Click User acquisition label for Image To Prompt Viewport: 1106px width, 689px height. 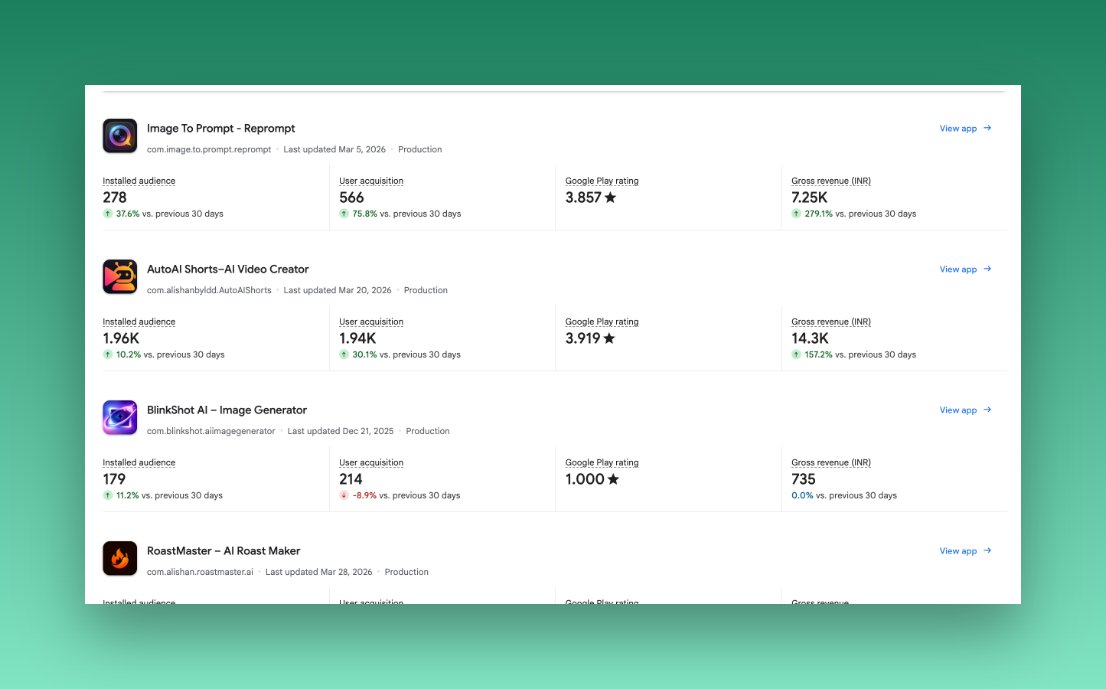[x=371, y=181]
